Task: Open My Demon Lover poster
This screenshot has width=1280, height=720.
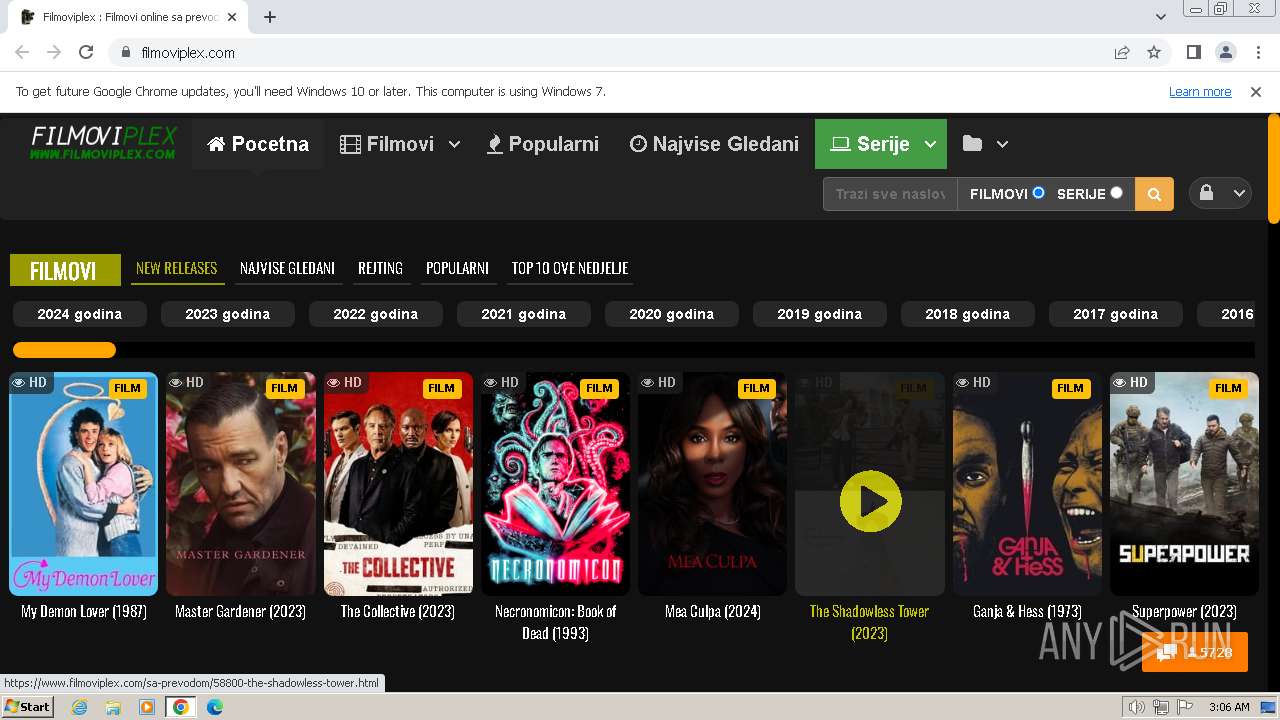Action: point(84,484)
